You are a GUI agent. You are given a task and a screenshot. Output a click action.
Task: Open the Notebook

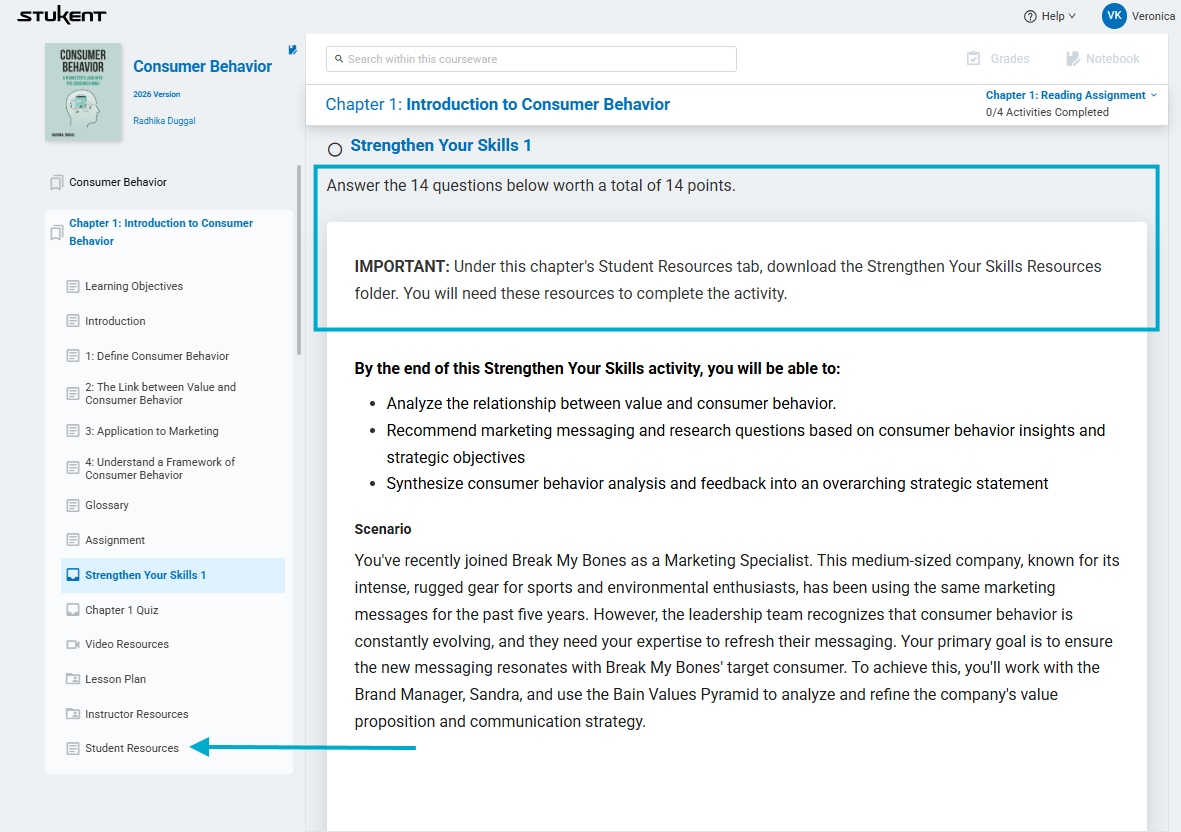coord(1103,59)
